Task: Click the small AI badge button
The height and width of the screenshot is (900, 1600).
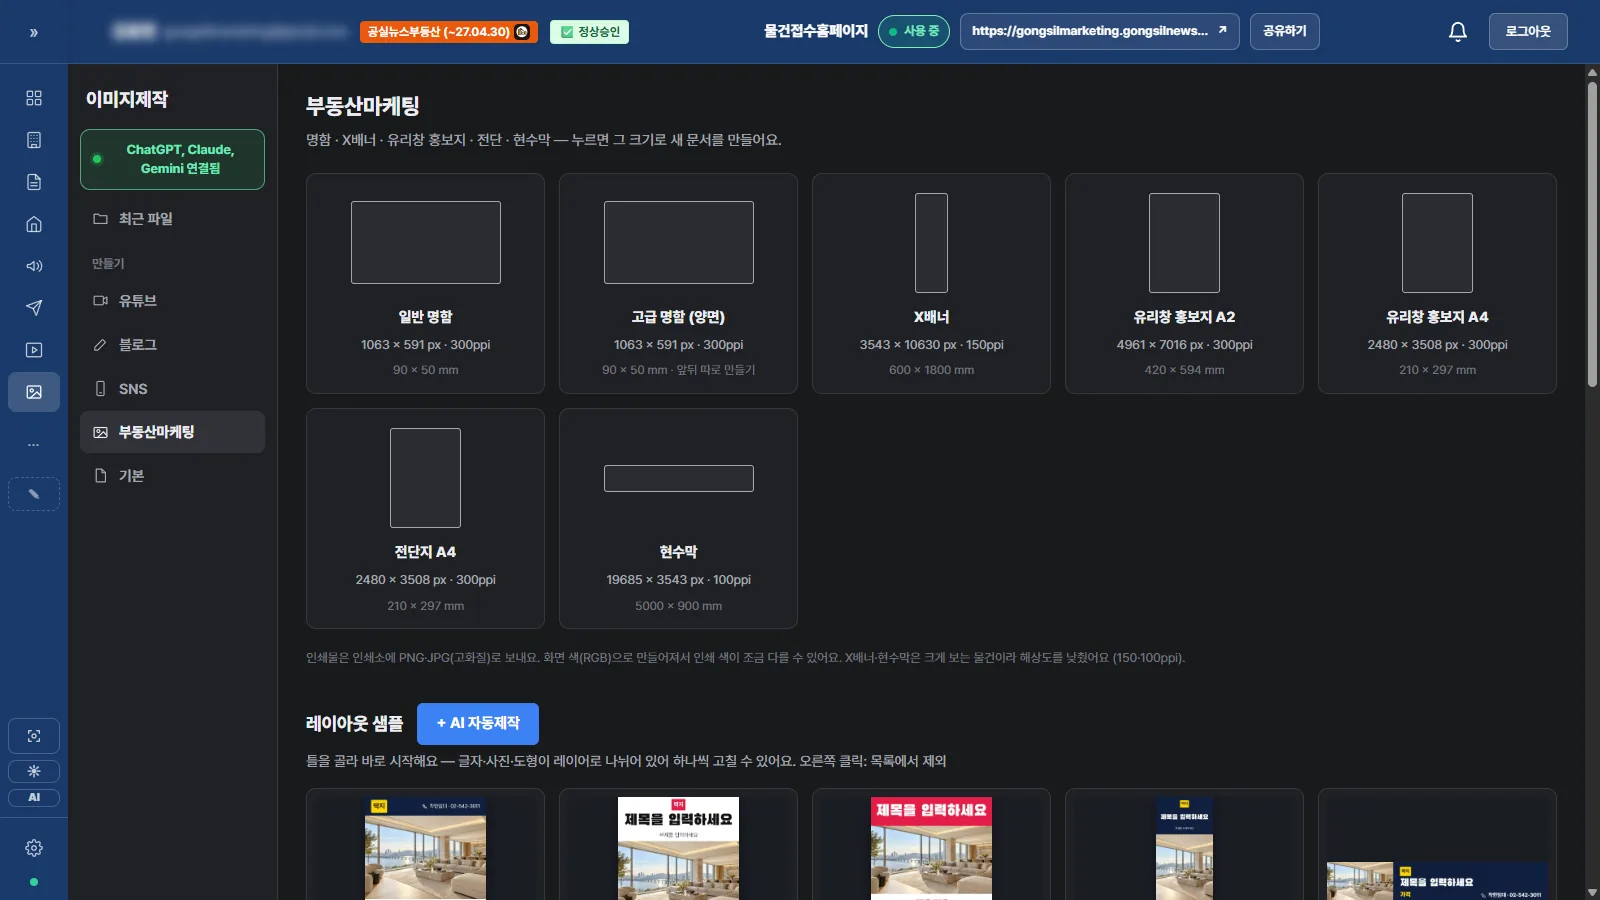Action: [x=34, y=797]
